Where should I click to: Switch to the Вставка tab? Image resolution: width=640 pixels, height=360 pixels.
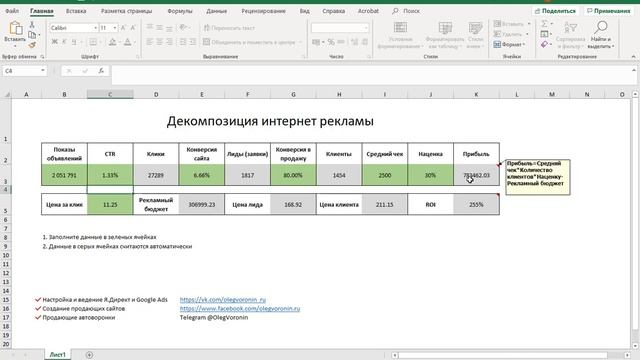tap(76, 11)
